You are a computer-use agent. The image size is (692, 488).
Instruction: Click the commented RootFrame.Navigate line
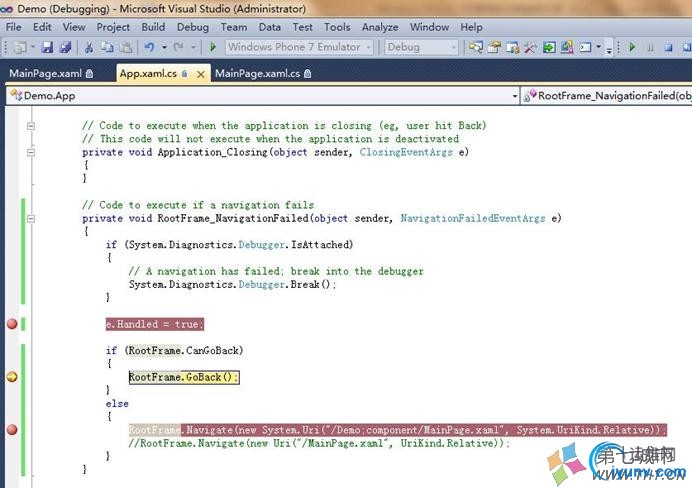[319, 443]
